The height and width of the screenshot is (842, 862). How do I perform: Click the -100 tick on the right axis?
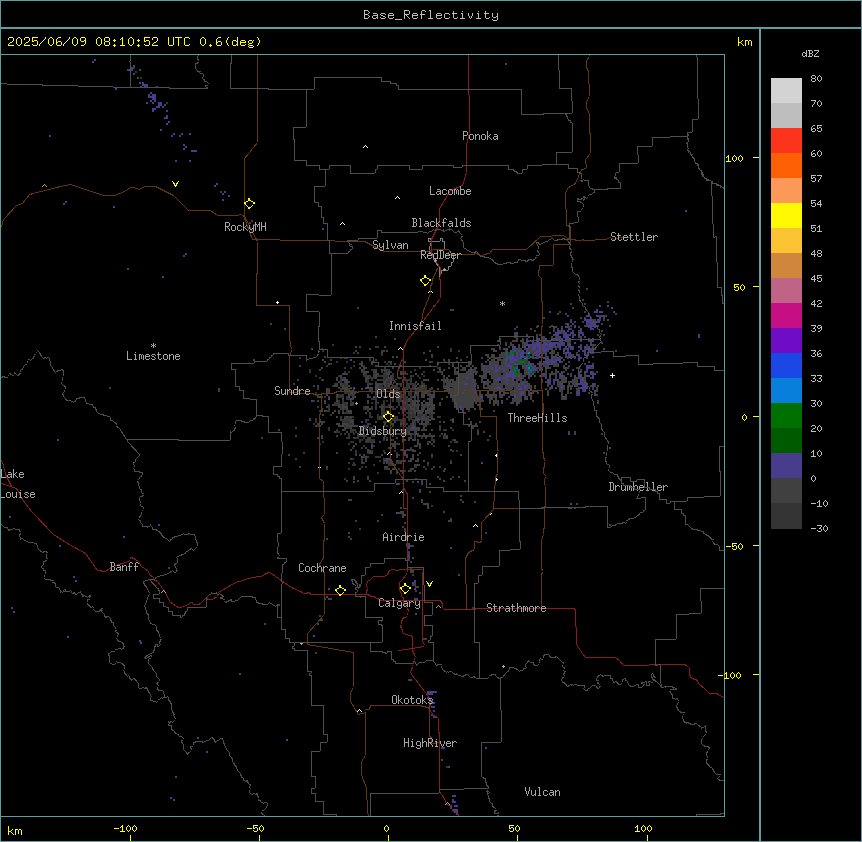[x=731, y=675]
